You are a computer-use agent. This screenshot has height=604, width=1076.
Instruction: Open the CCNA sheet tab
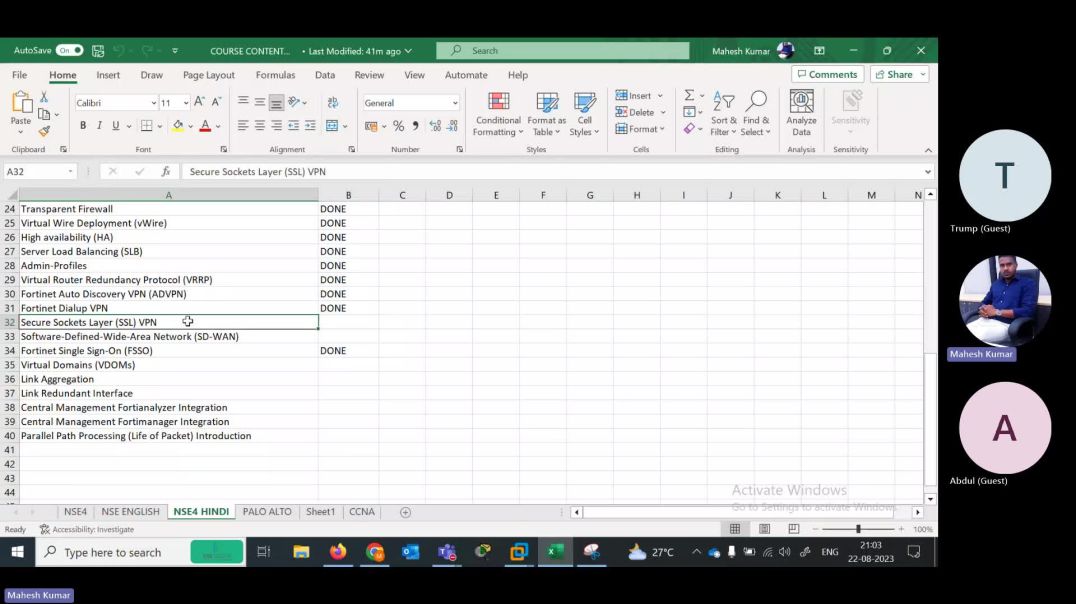[x=362, y=512]
